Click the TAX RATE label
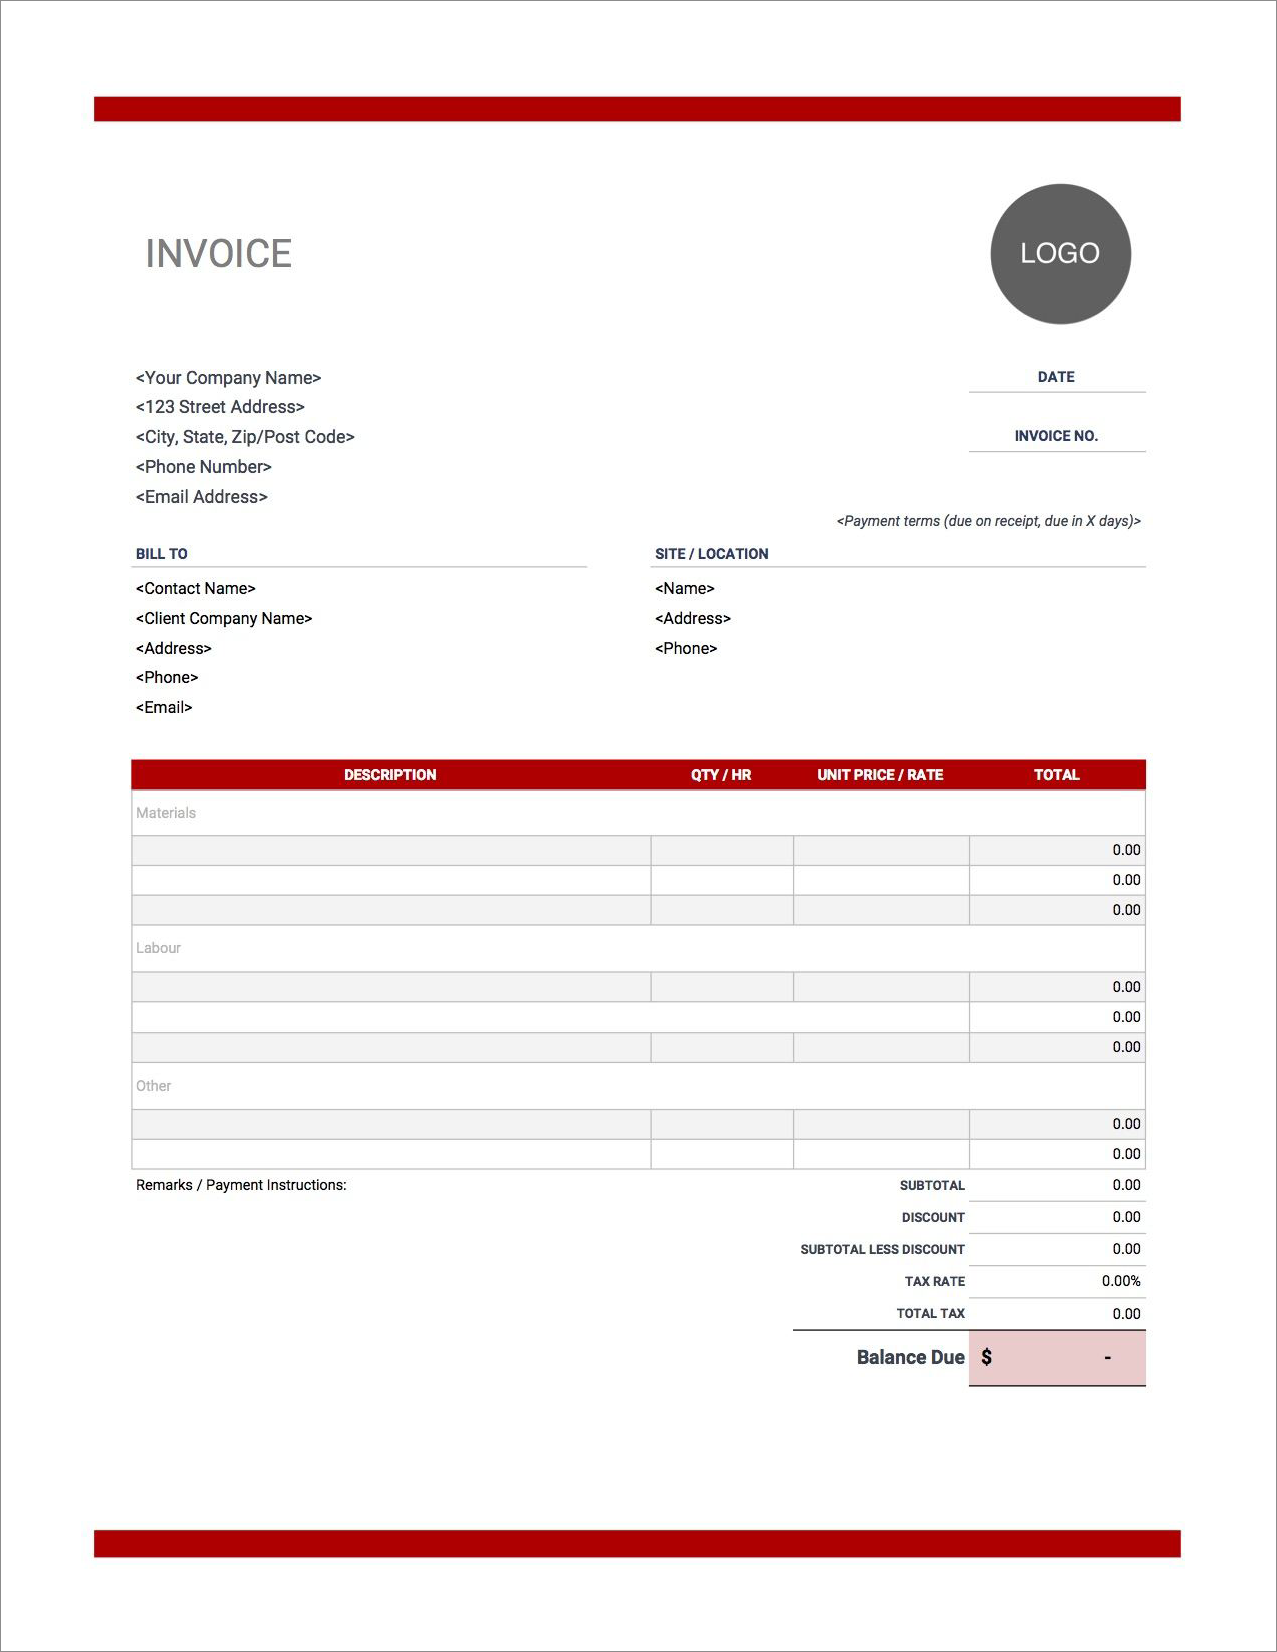Screen dimensions: 1277x1652 (935, 1282)
